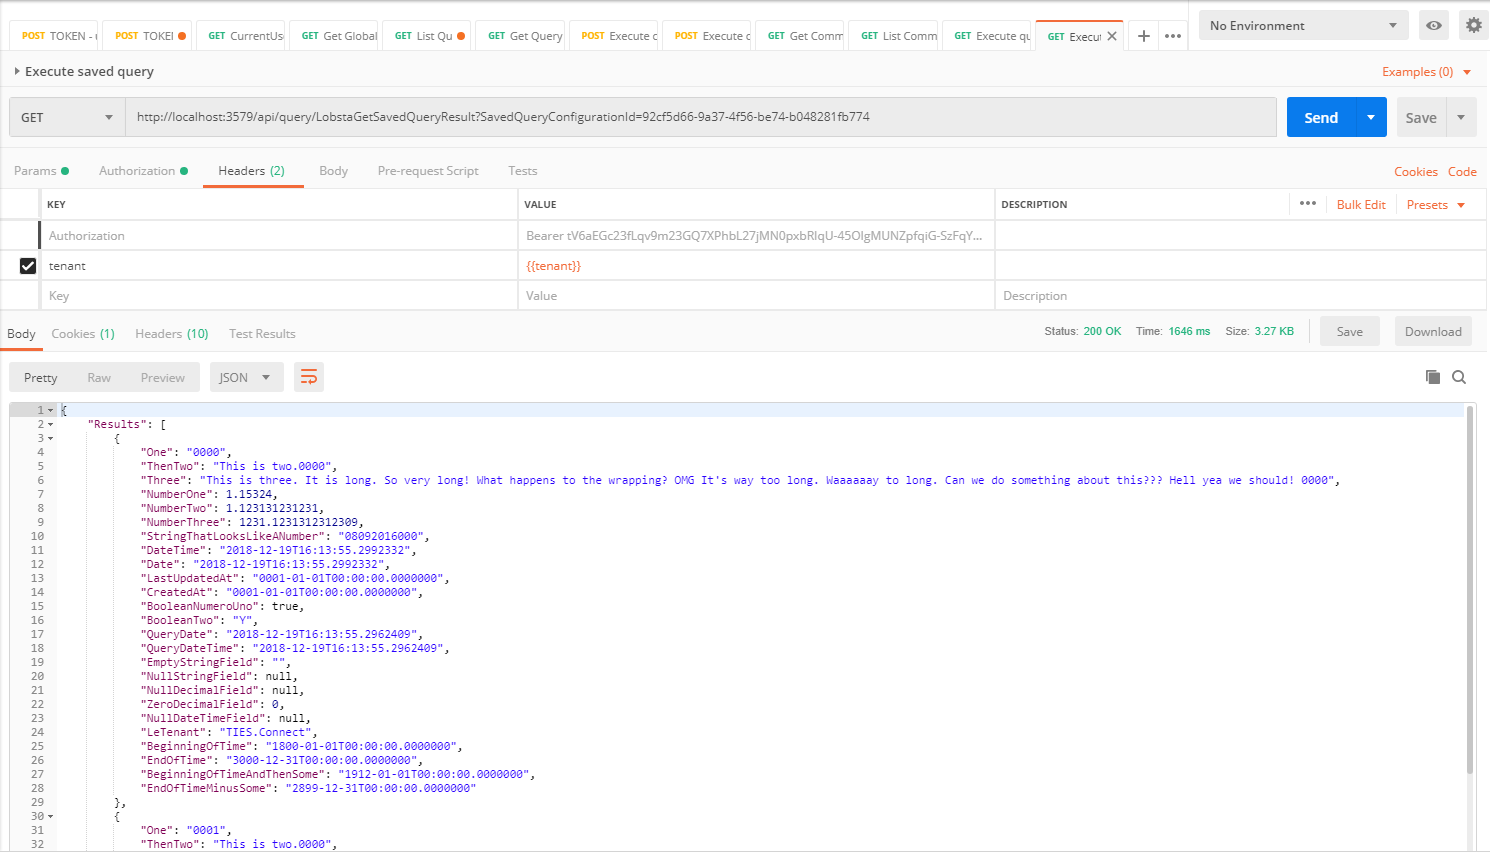Switch to the Pre-request Script tab
The width and height of the screenshot is (1490, 852).
427,171
